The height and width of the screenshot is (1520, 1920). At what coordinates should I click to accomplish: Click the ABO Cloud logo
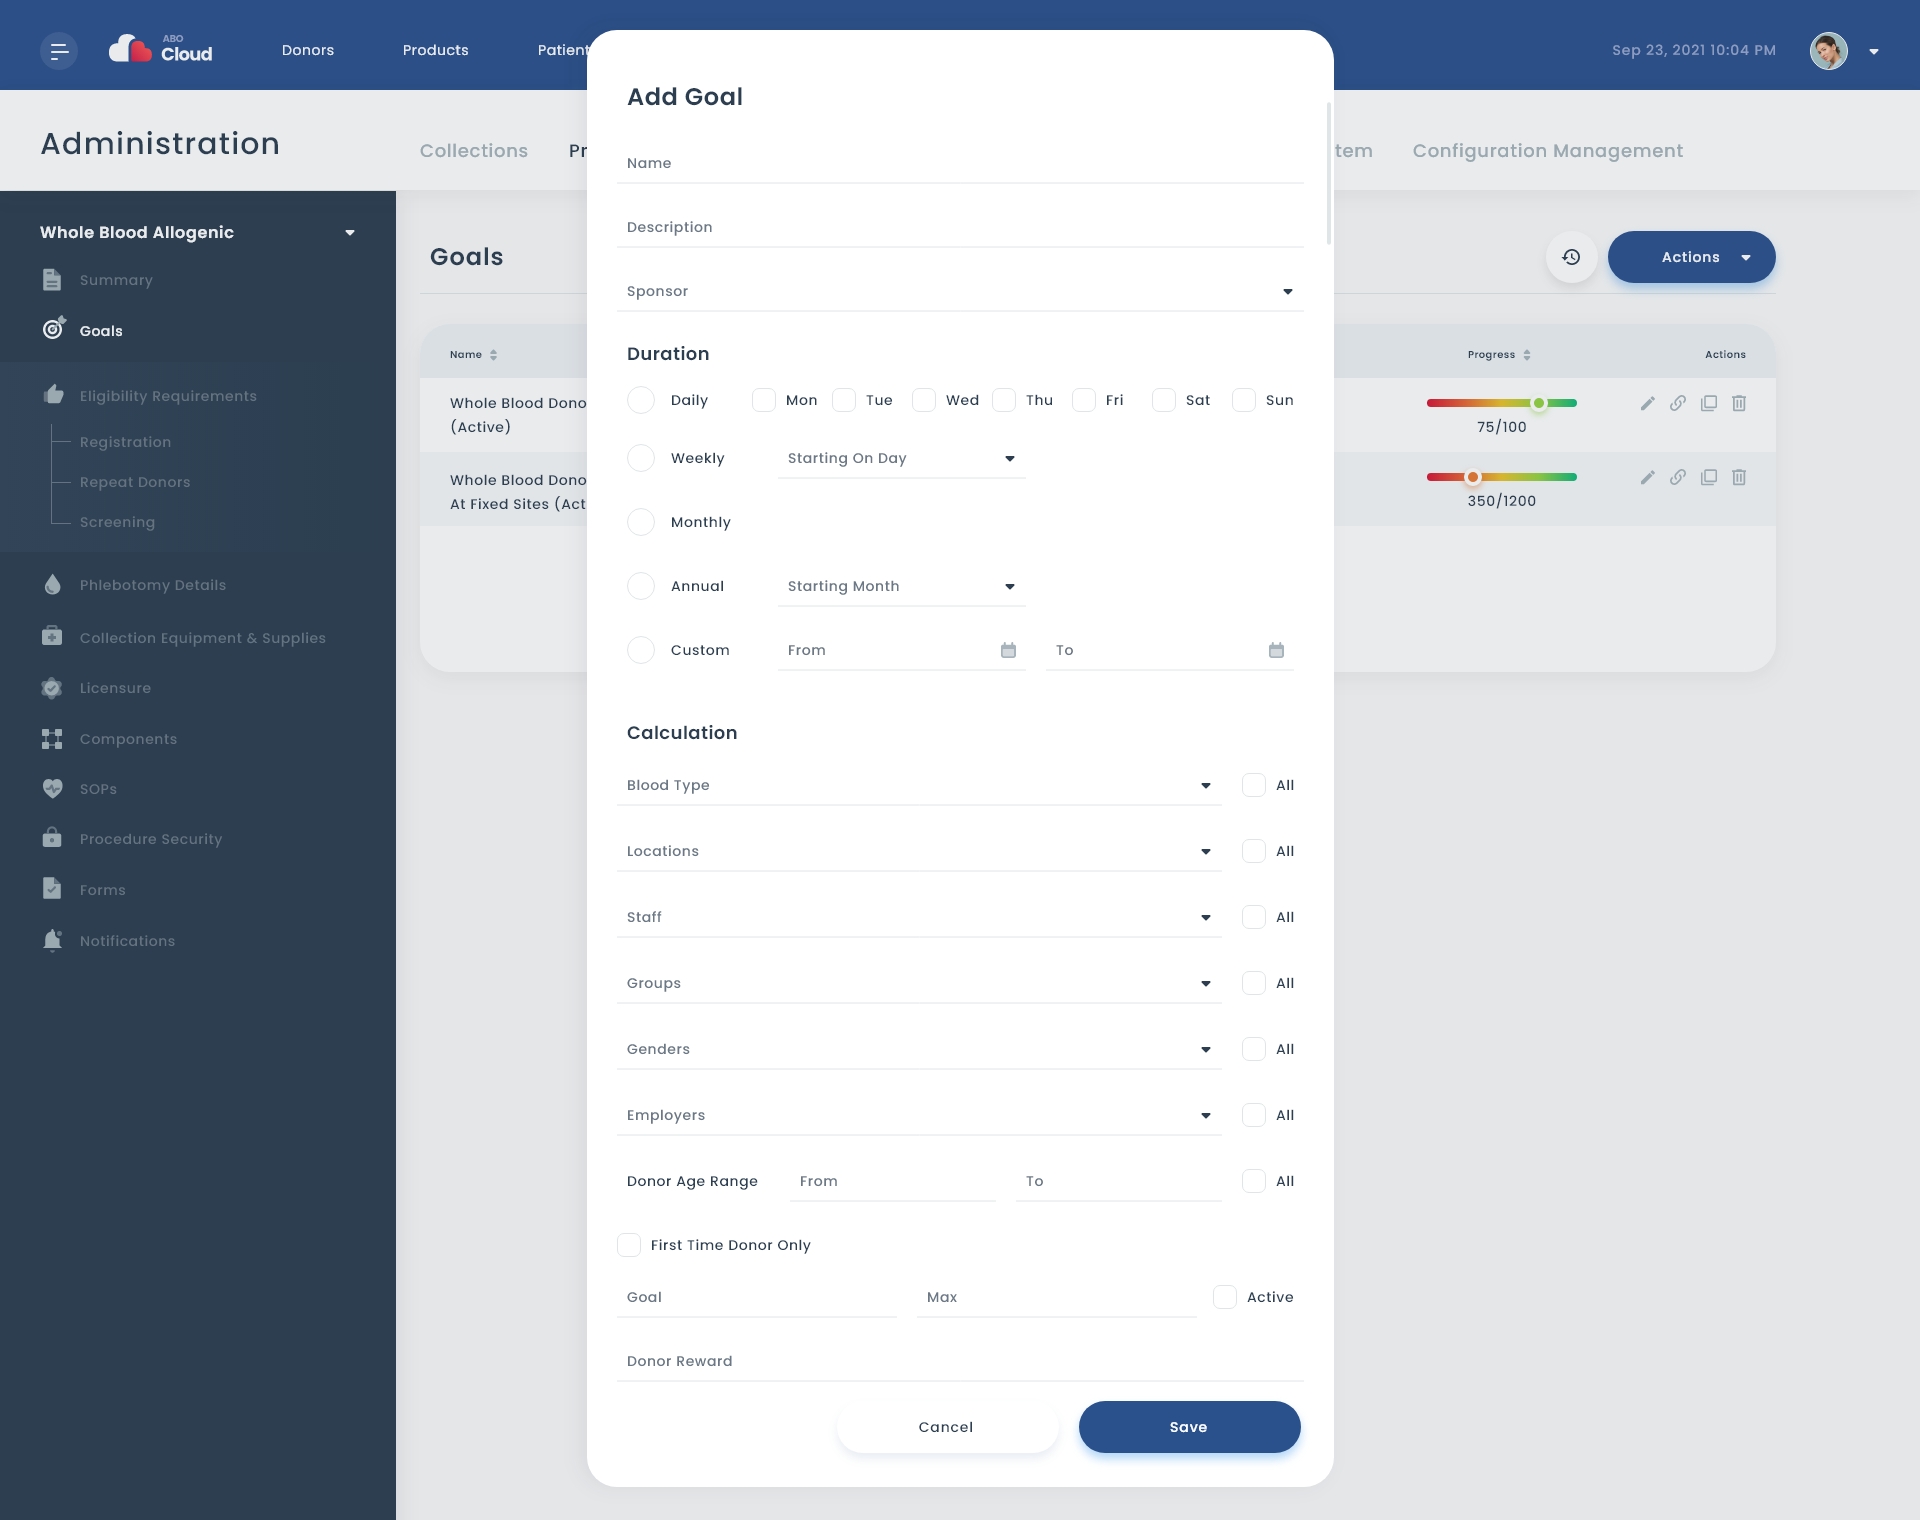coord(160,49)
